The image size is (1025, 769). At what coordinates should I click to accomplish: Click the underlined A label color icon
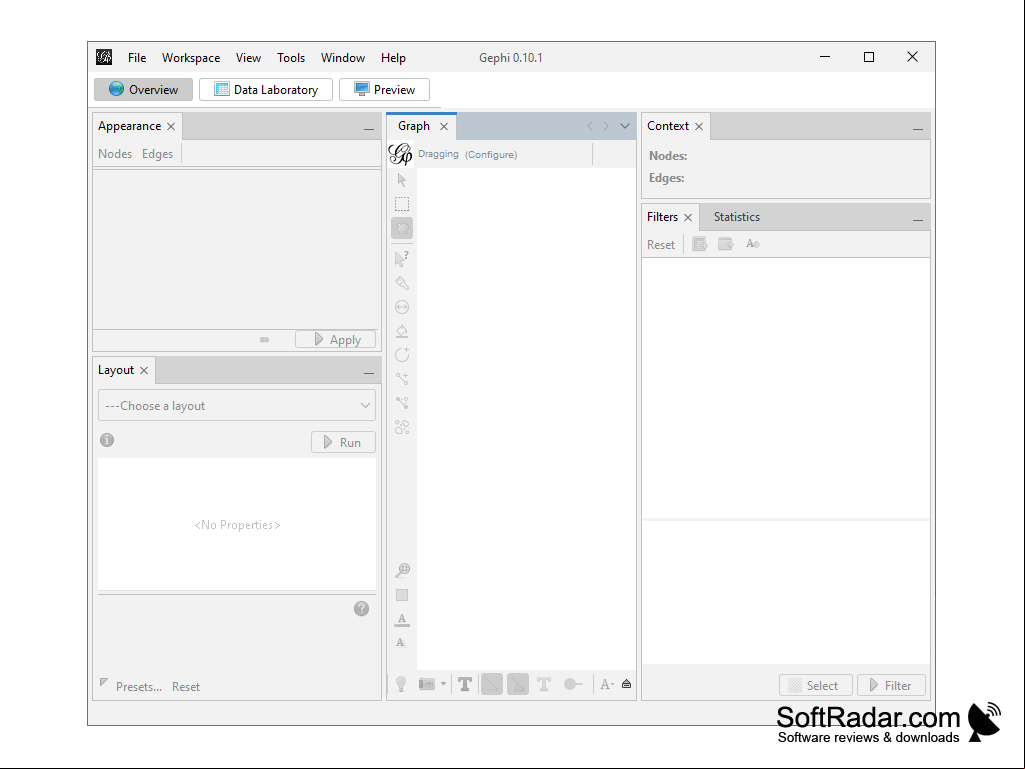click(402, 619)
